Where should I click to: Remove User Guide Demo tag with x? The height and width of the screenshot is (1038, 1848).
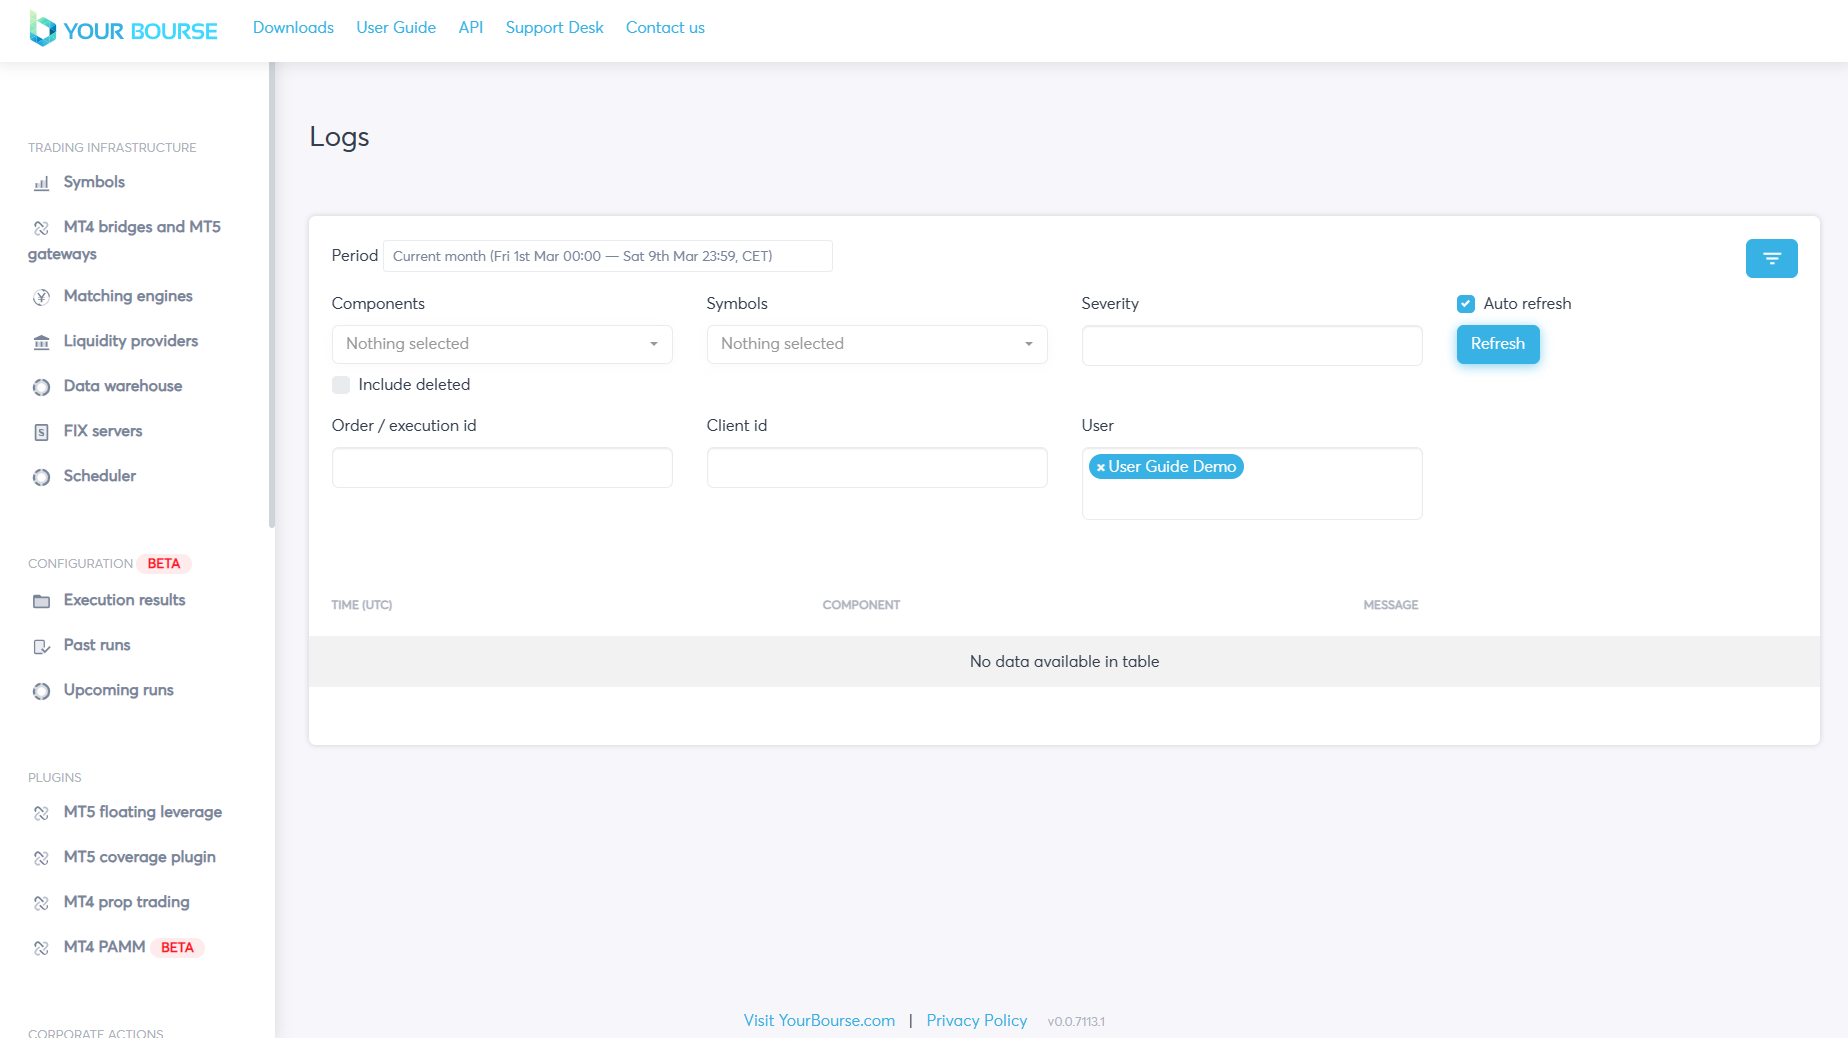[1100, 467]
